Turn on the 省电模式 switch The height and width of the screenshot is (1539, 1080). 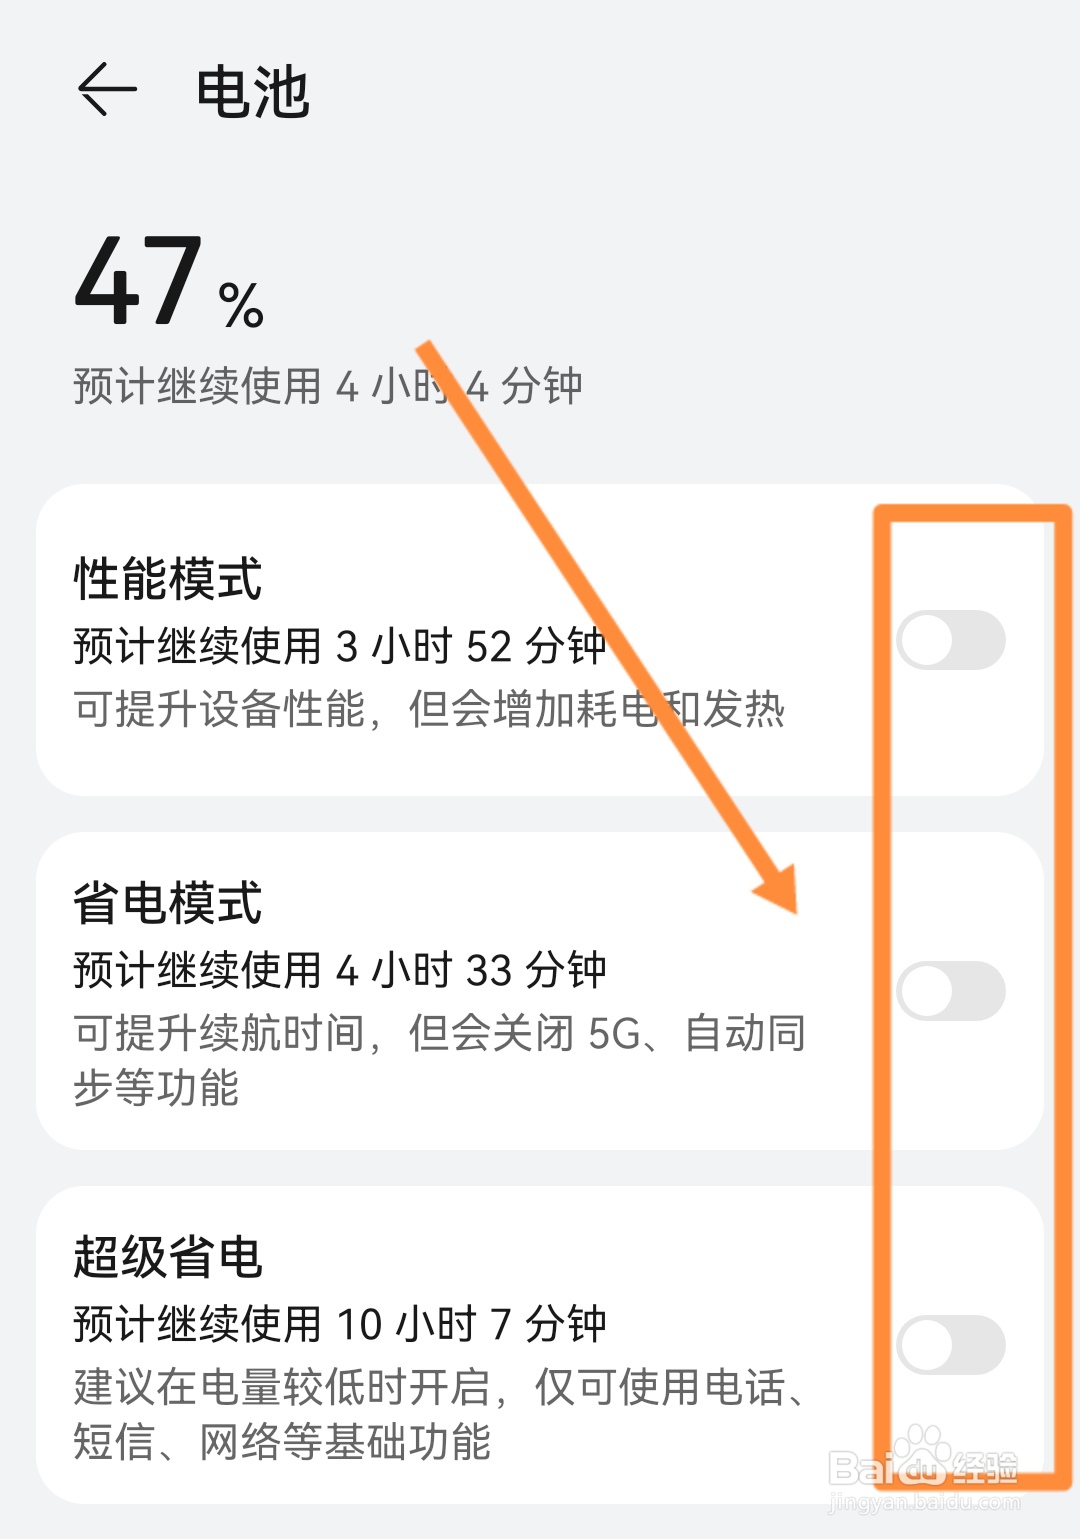pos(950,991)
